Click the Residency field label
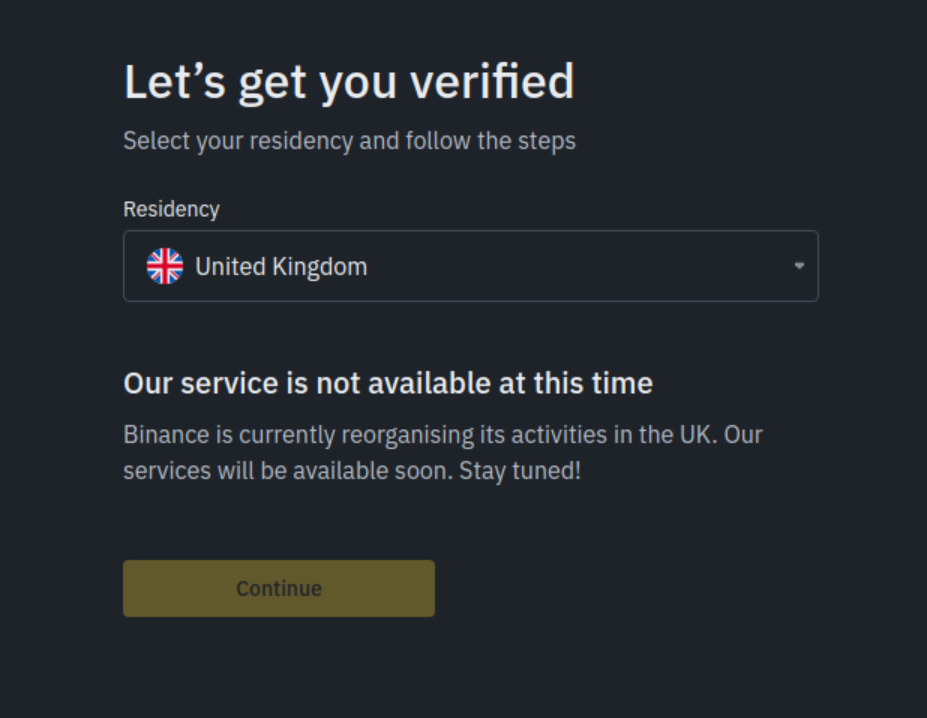The width and height of the screenshot is (927, 718). coord(171,209)
